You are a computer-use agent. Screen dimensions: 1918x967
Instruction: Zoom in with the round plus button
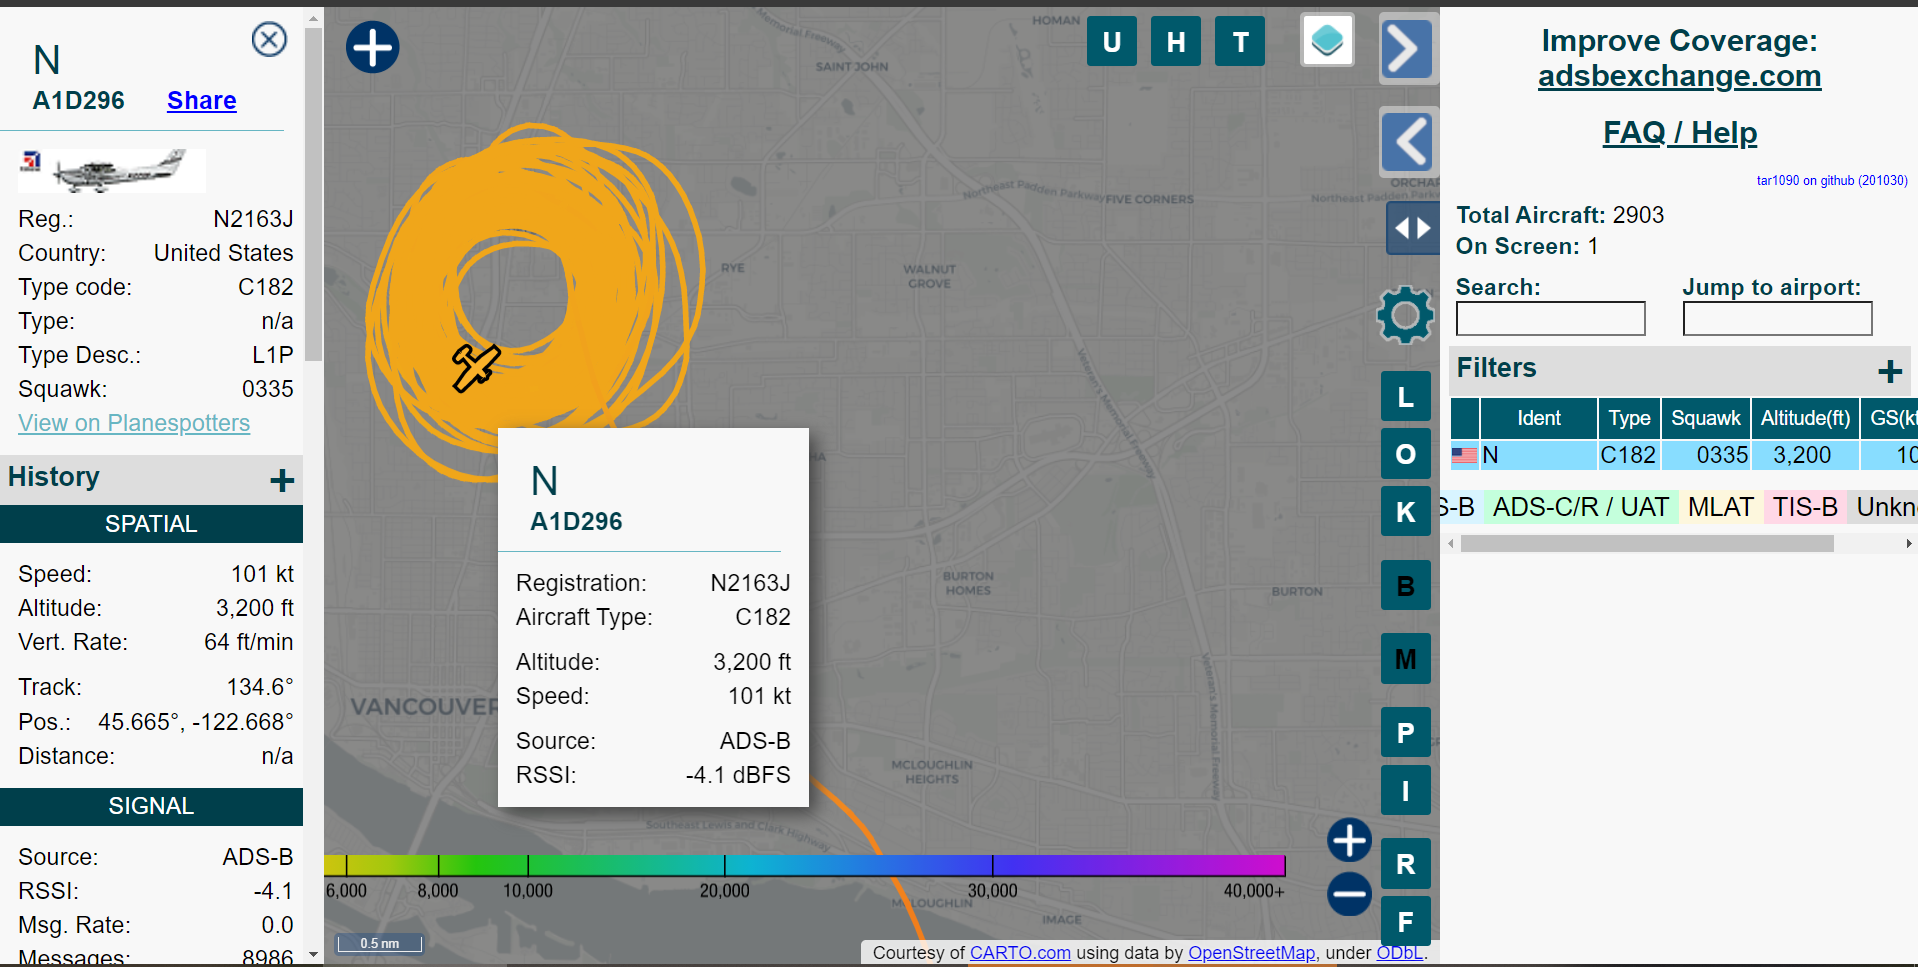(x=1349, y=840)
